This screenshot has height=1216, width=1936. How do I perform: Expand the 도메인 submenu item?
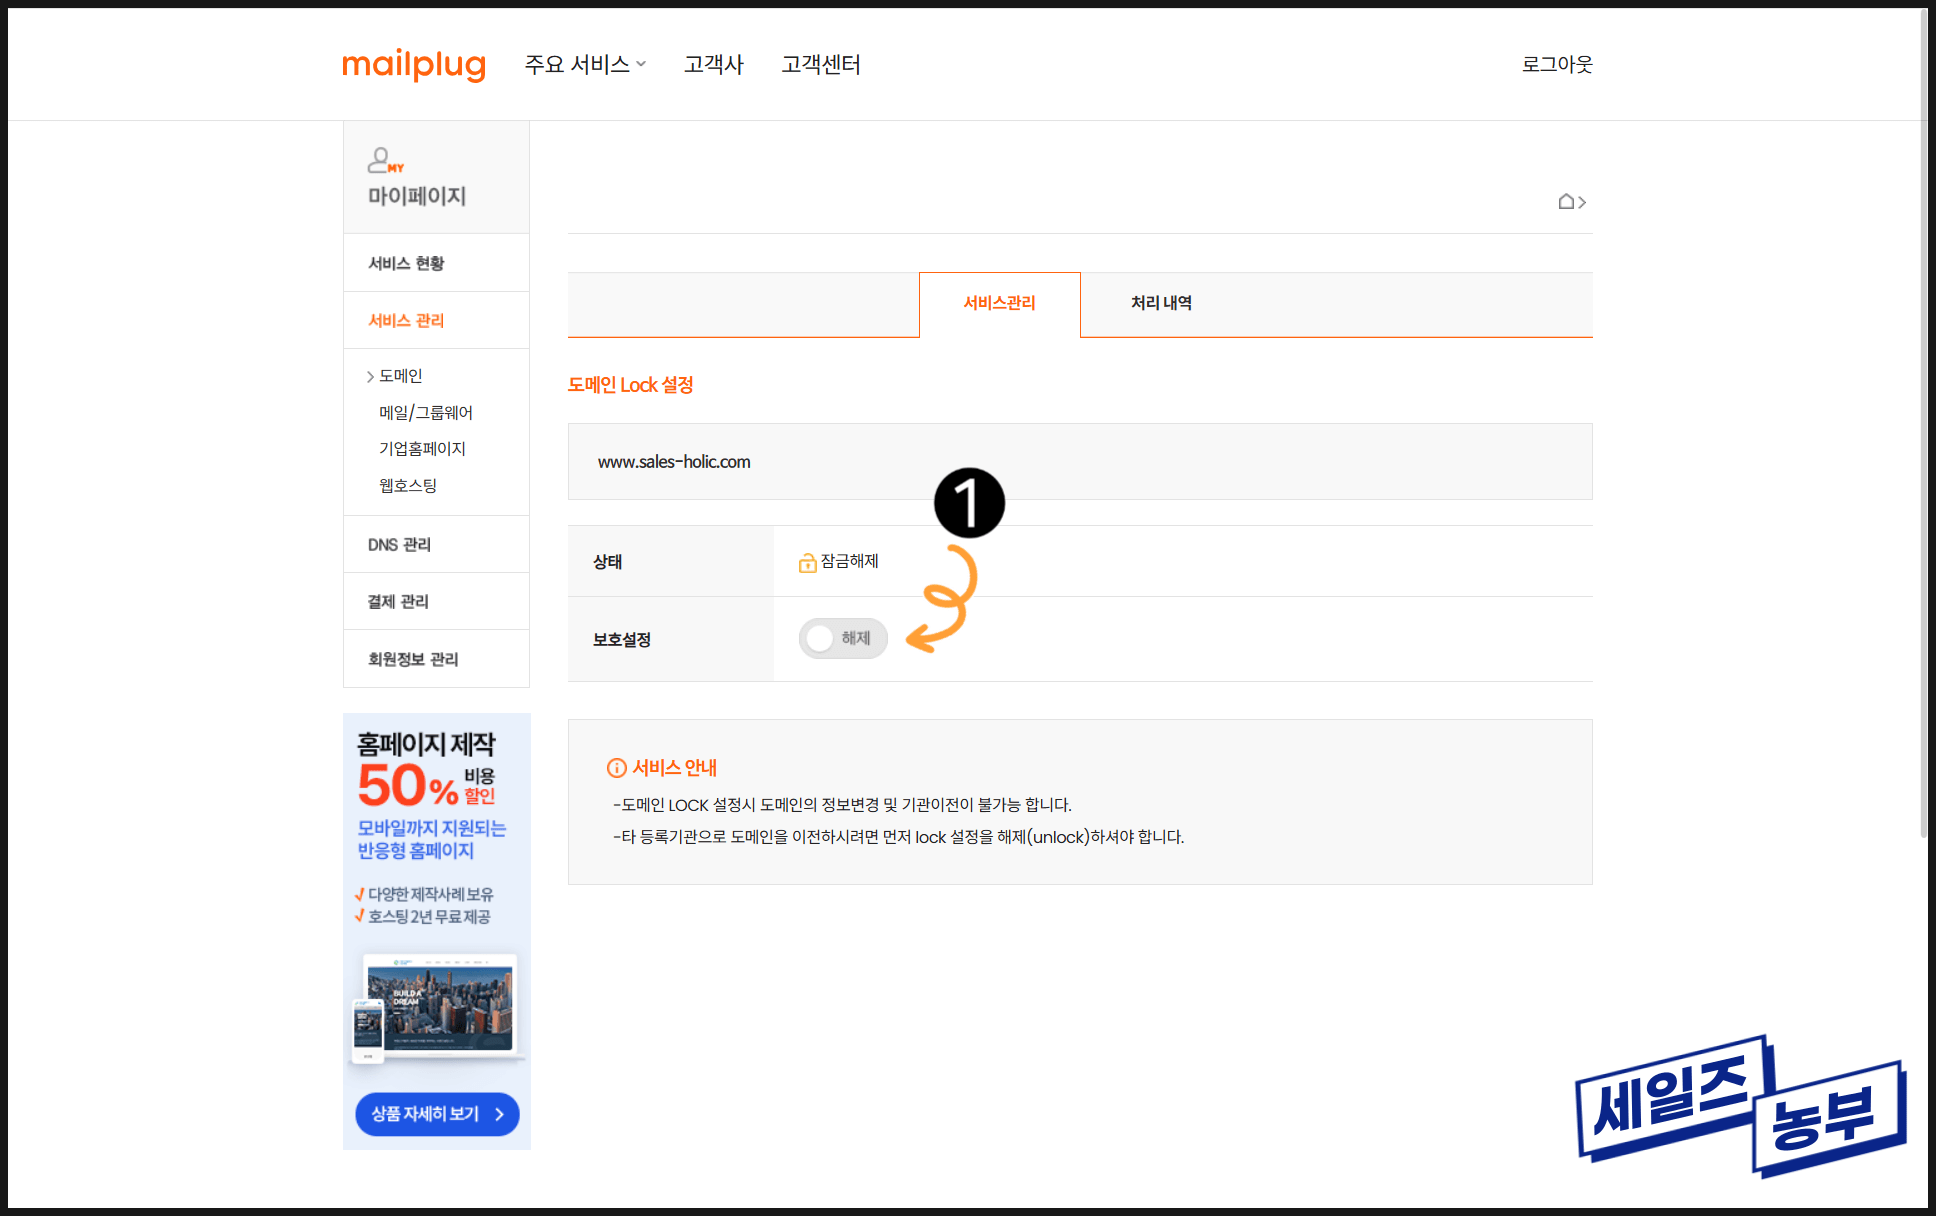pos(400,376)
